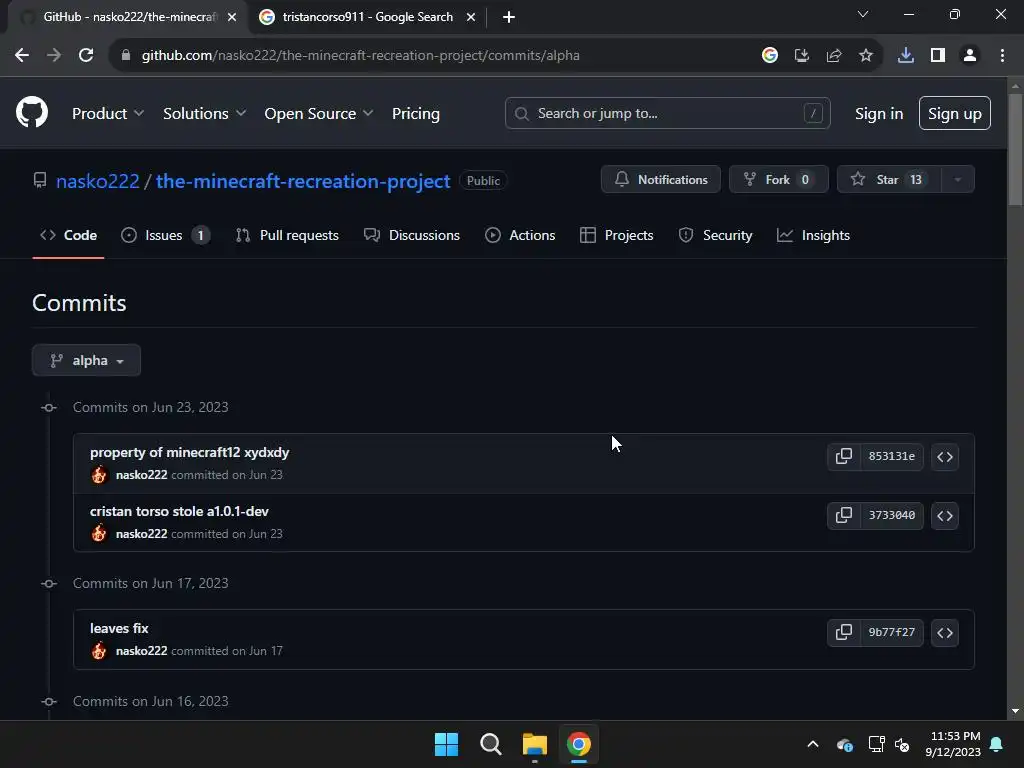Viewport: 1024px width, 768px height.
Task: Open the Star lists dropdown arrow
Action: point(957,180)
